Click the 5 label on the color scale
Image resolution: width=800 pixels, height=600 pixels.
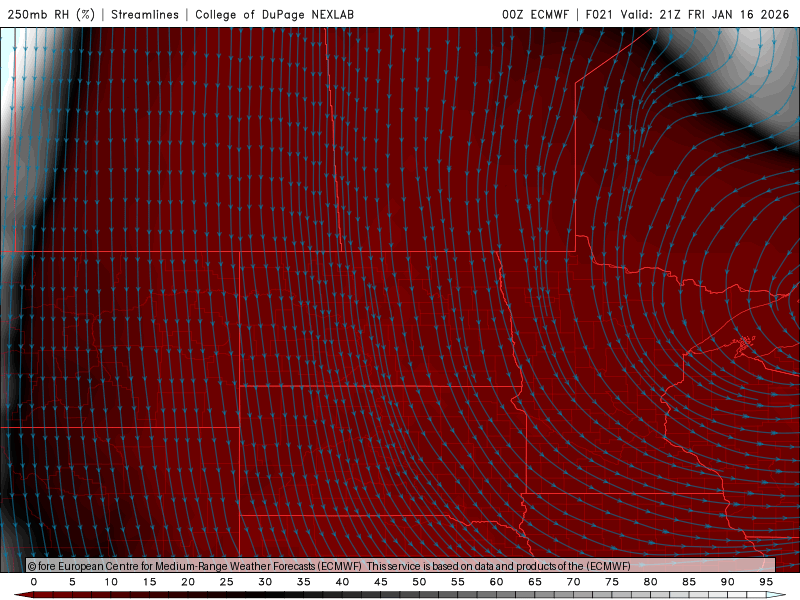[72, 582]
